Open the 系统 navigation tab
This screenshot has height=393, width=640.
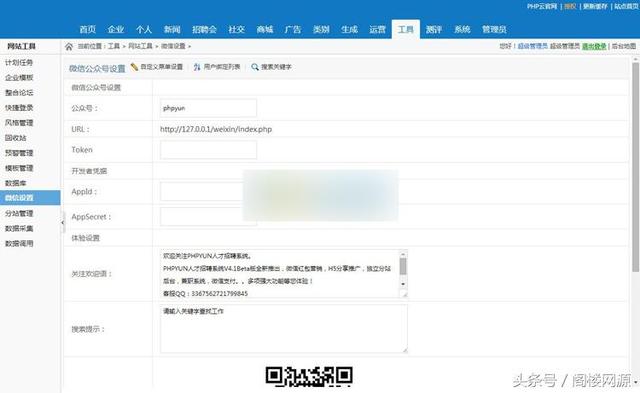click(x=462, y=29)
